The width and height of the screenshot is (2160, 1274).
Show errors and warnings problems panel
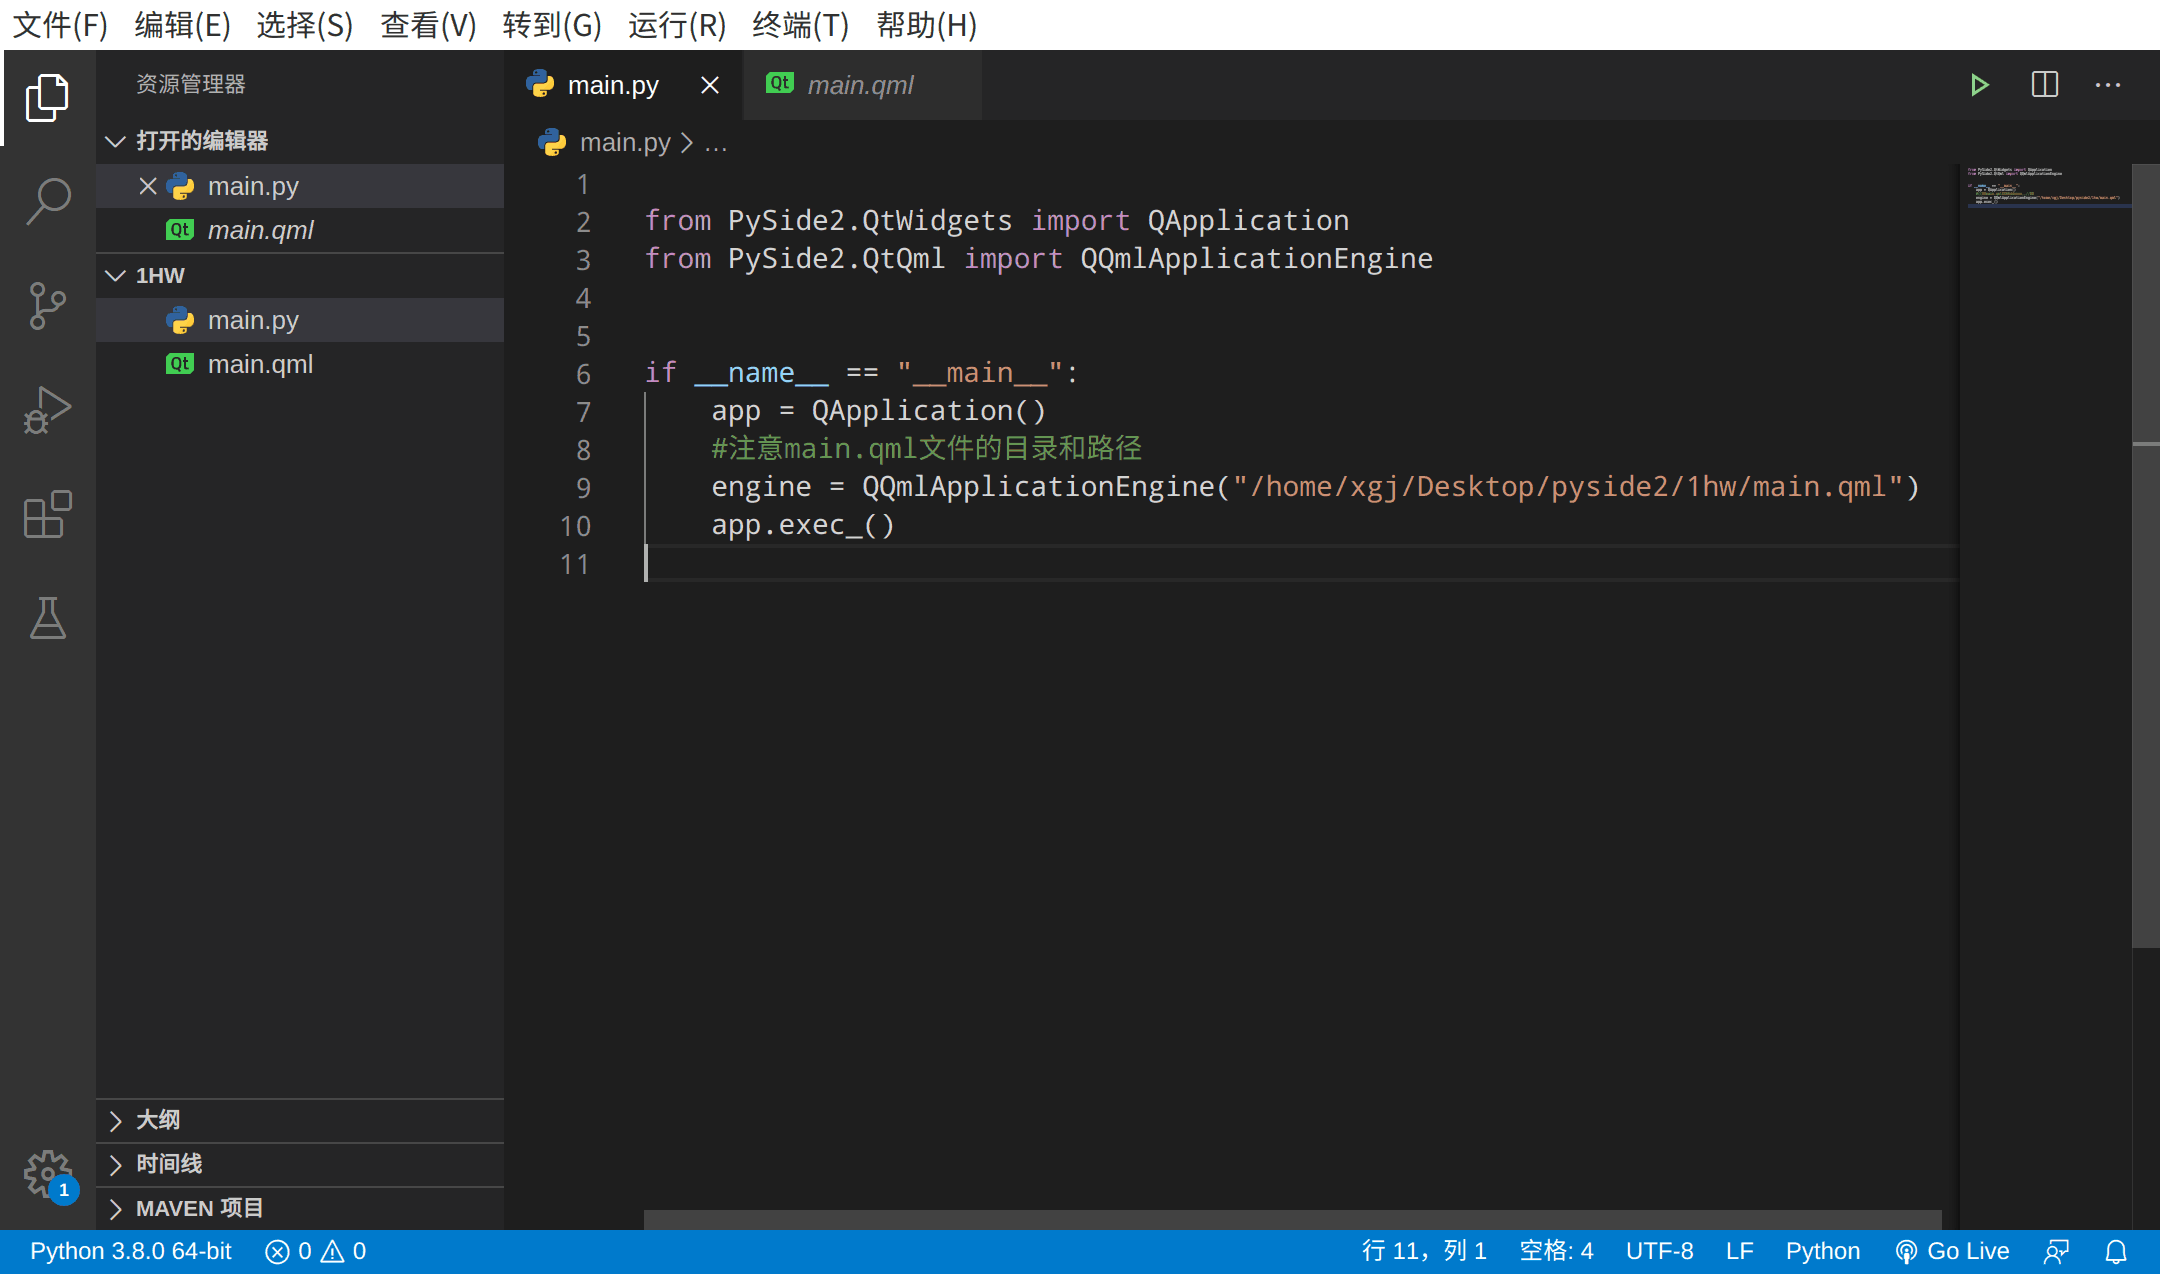tap(315, 1251)
